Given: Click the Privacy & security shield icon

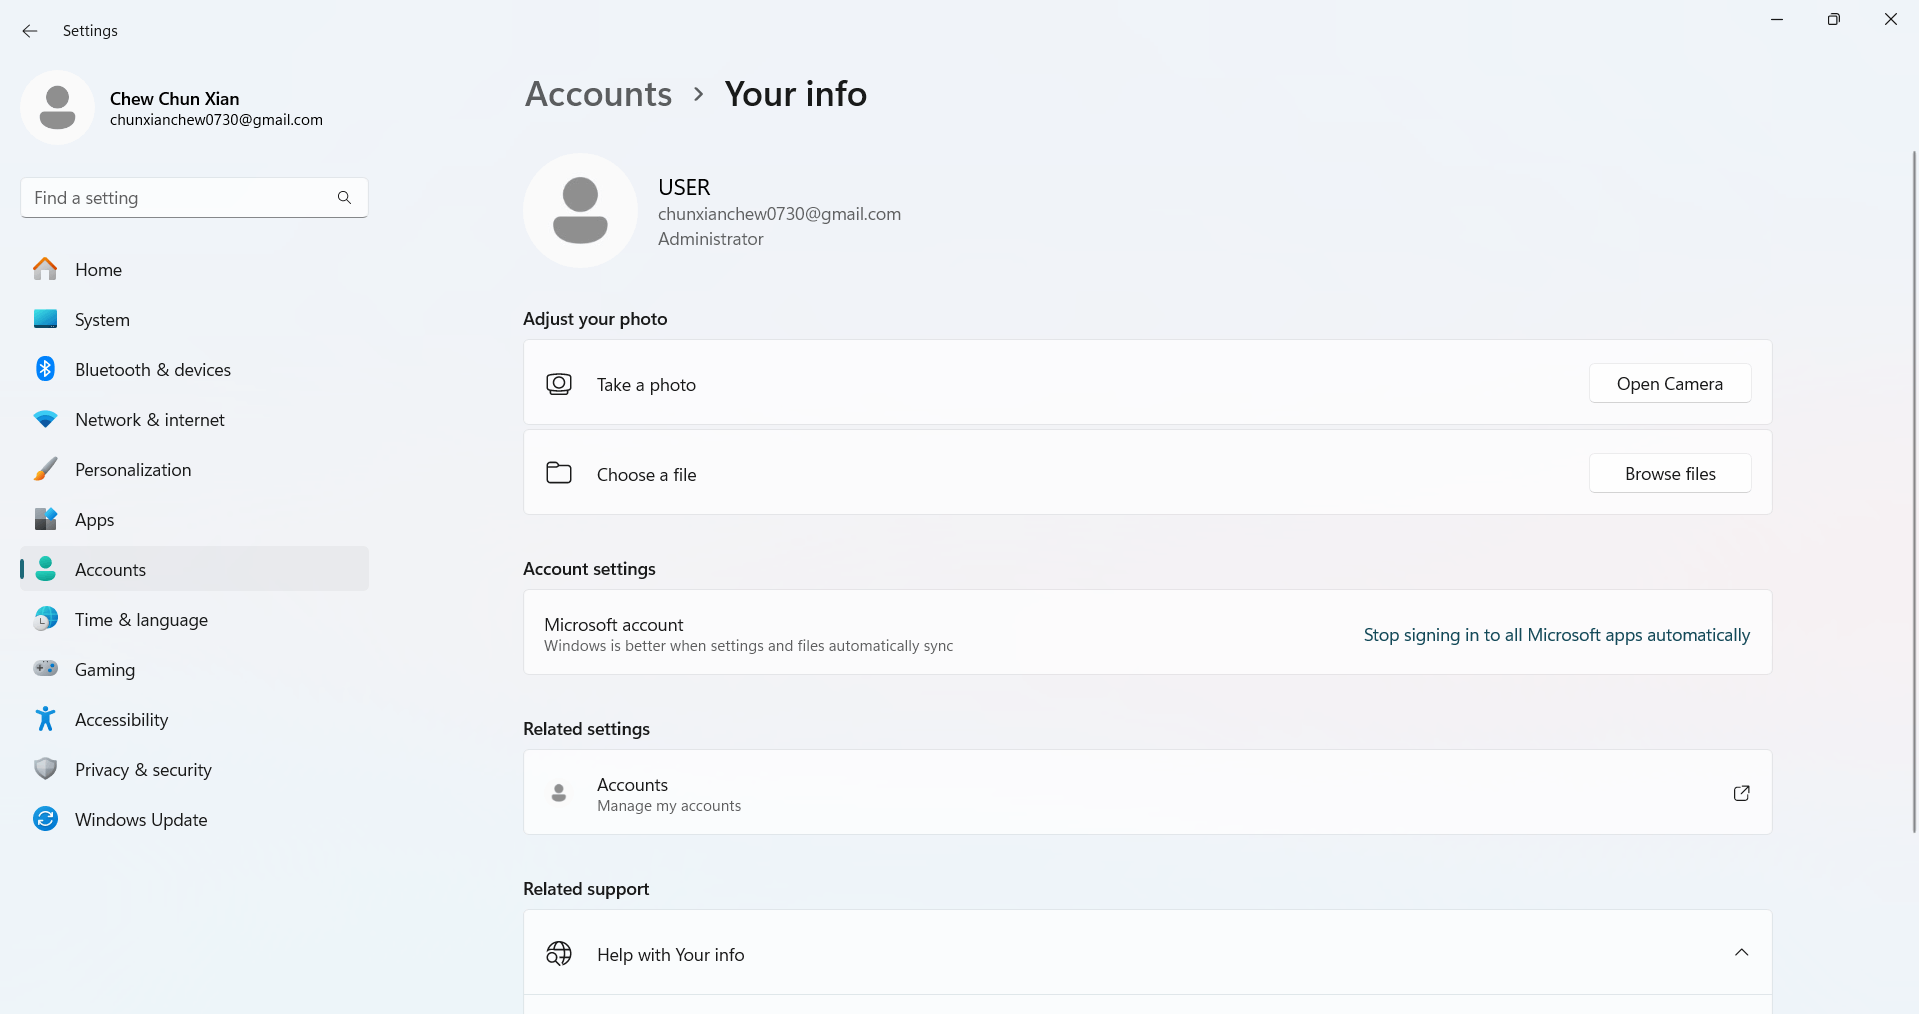Looking at the screenshot, I should pos(45,769).
